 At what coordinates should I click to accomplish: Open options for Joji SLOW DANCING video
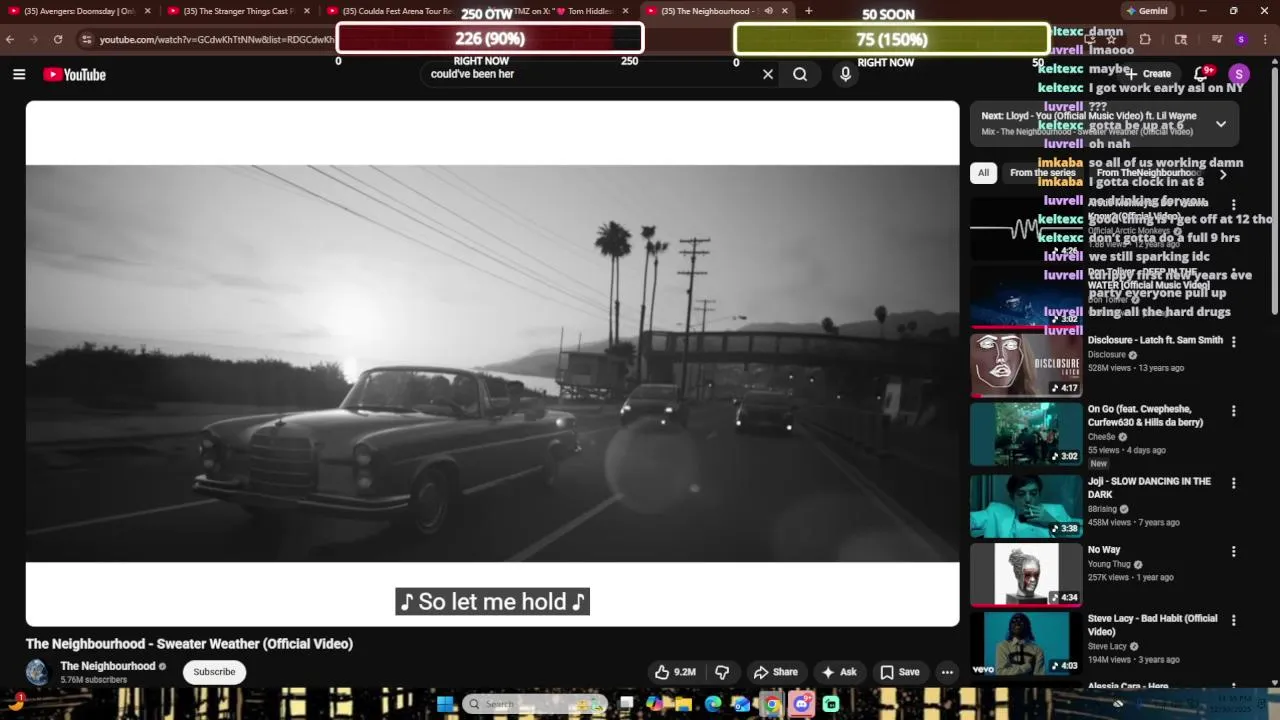click(1233, 482)
